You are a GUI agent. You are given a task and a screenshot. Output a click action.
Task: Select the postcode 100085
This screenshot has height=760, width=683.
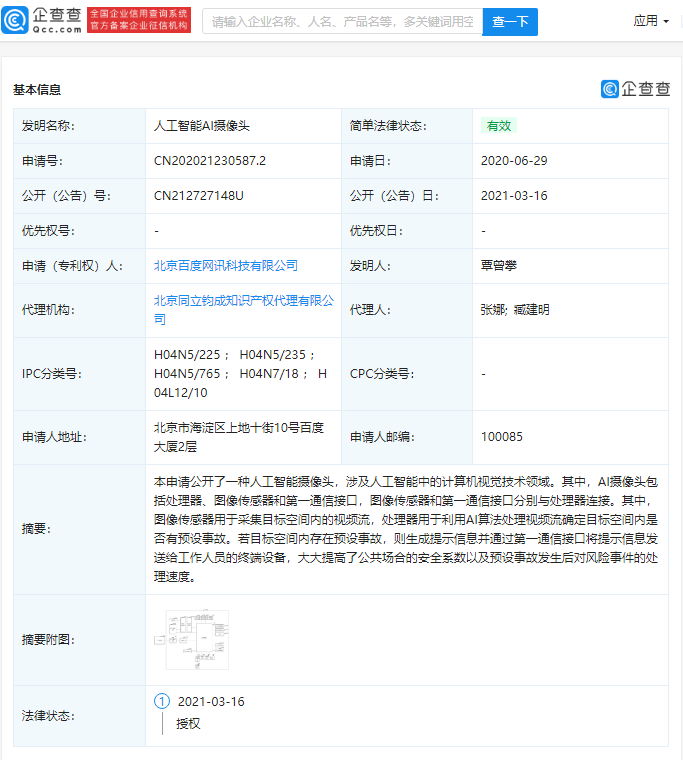(x=502, y=437)
